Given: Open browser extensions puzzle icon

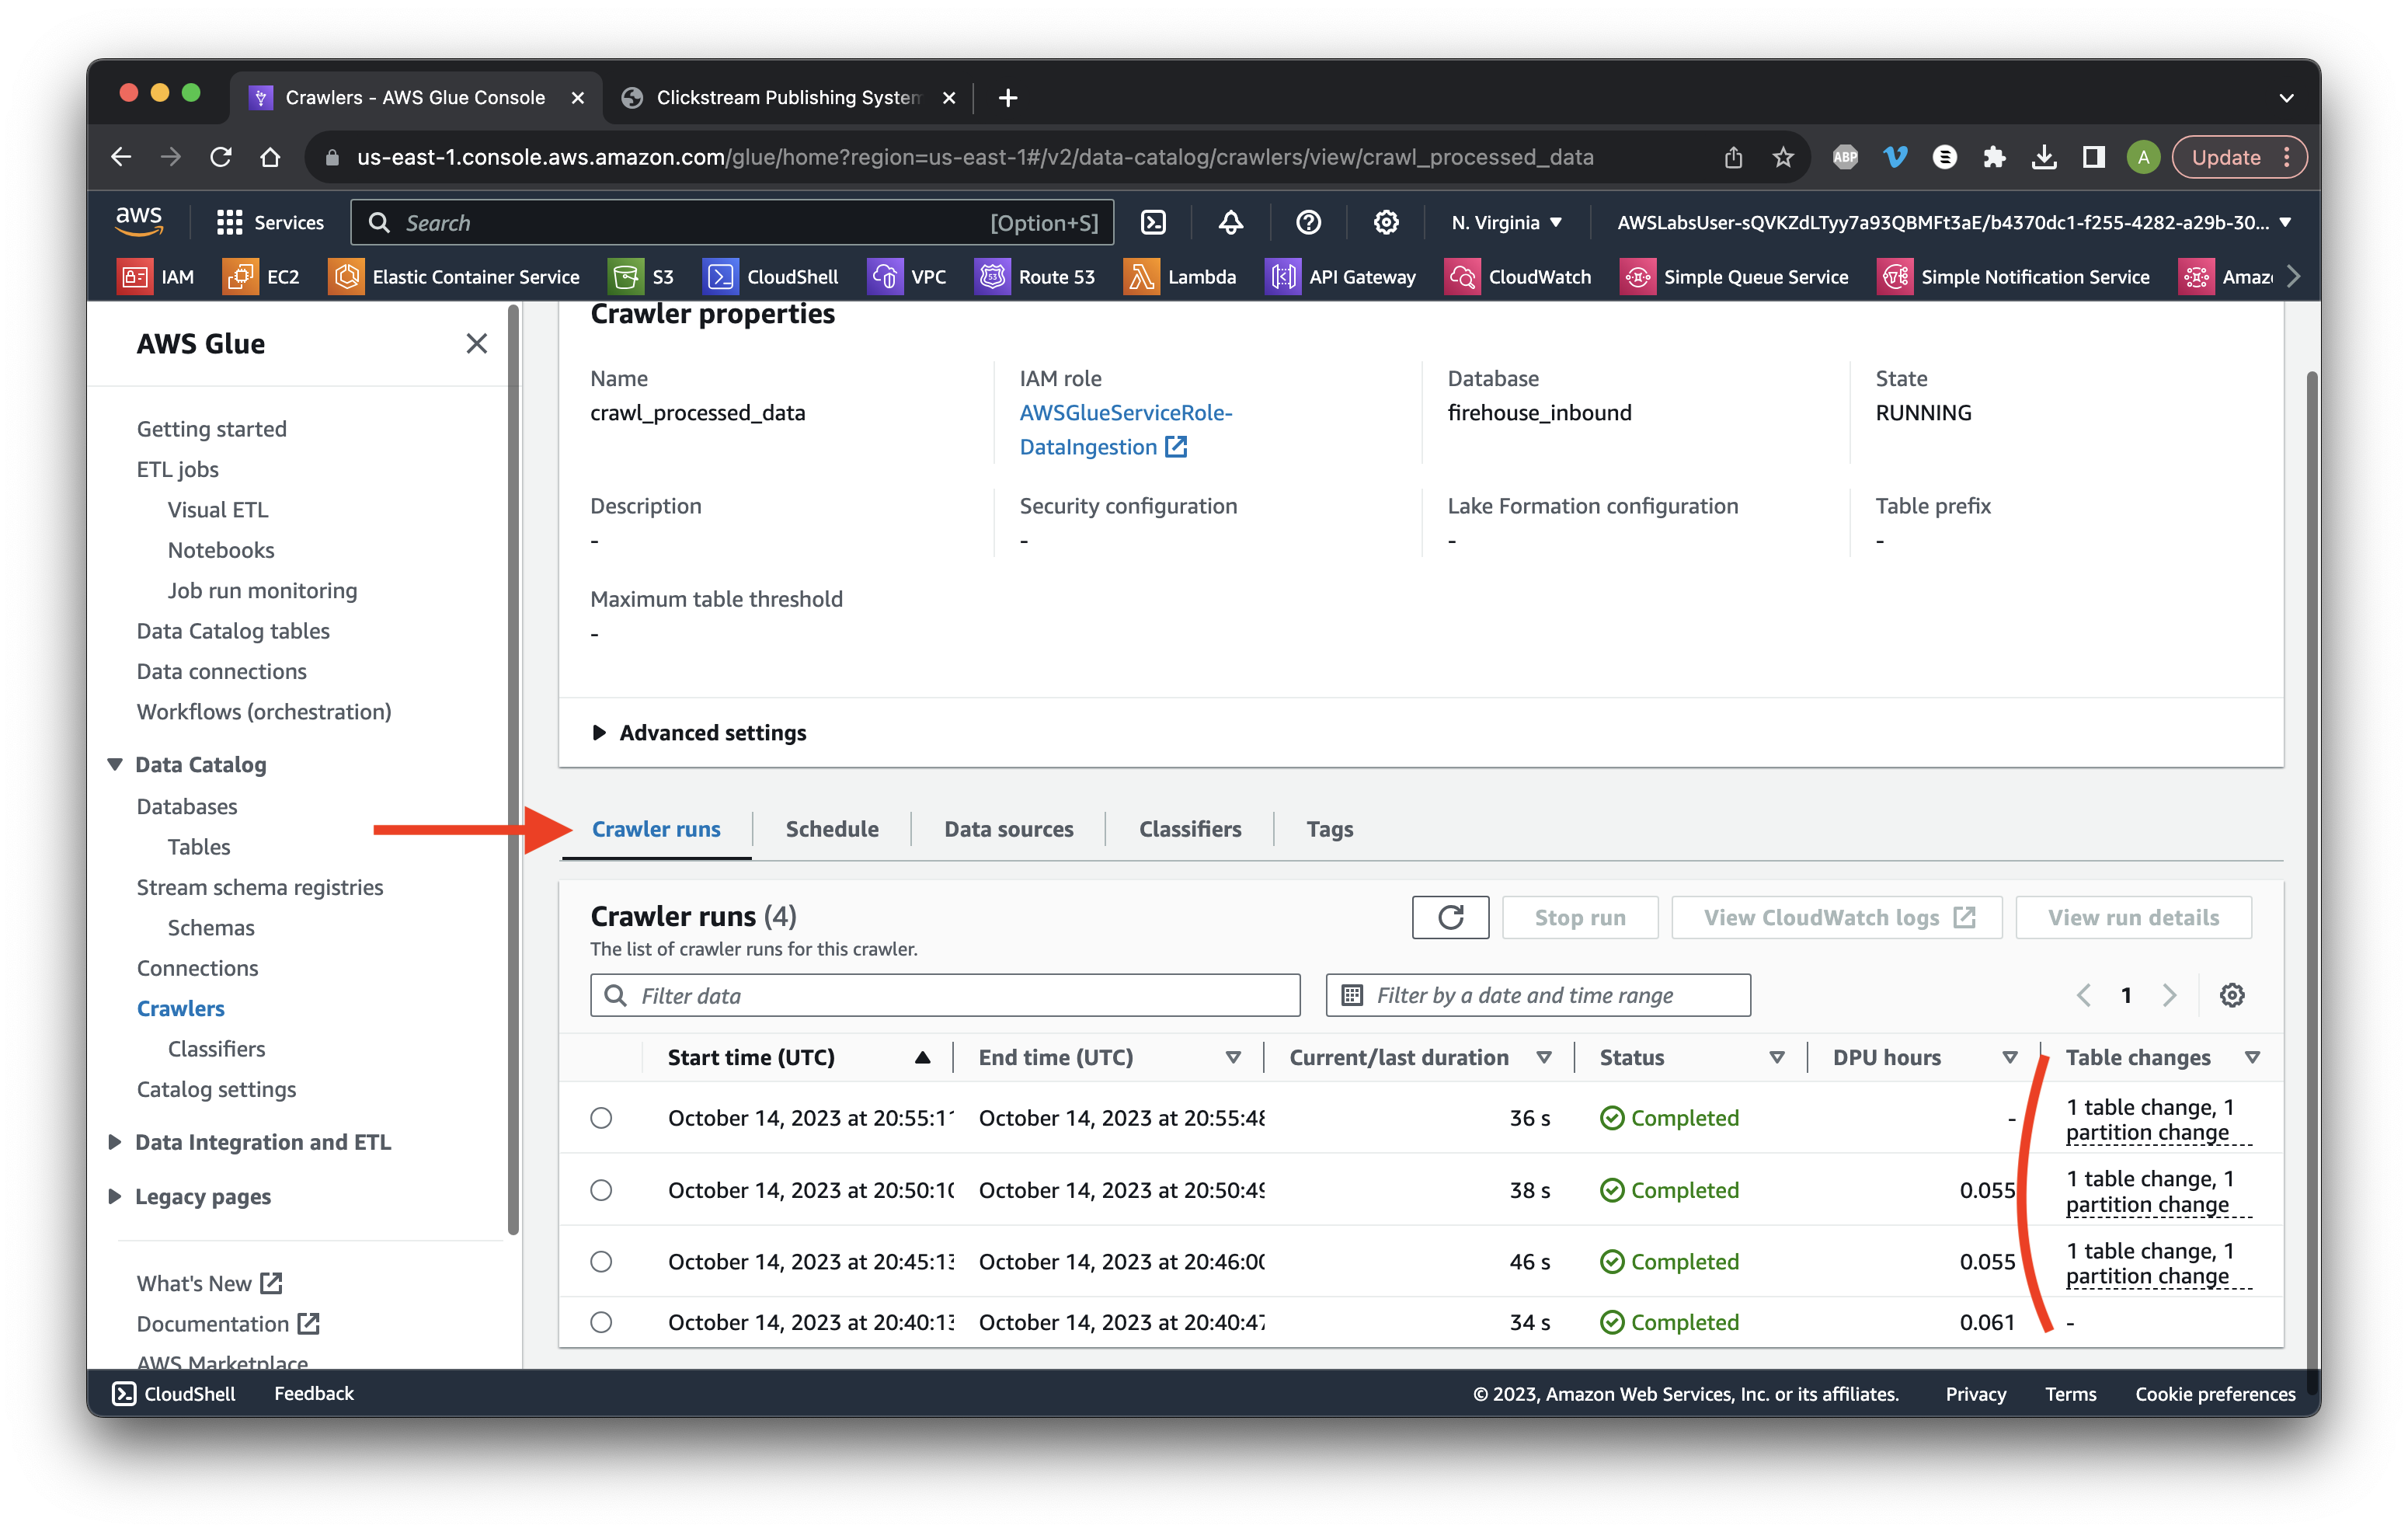Looking at the screenshot, I should (x=1994, y=157).
